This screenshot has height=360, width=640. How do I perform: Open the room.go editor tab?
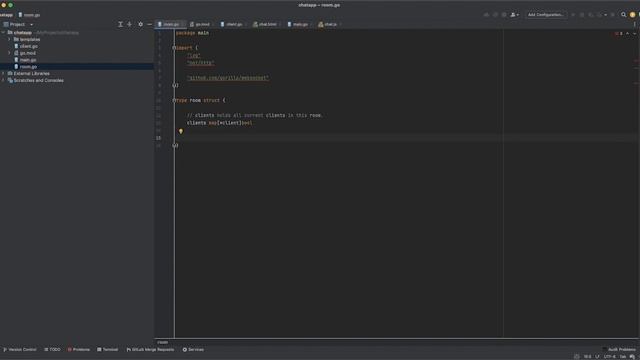coord(170,24)
